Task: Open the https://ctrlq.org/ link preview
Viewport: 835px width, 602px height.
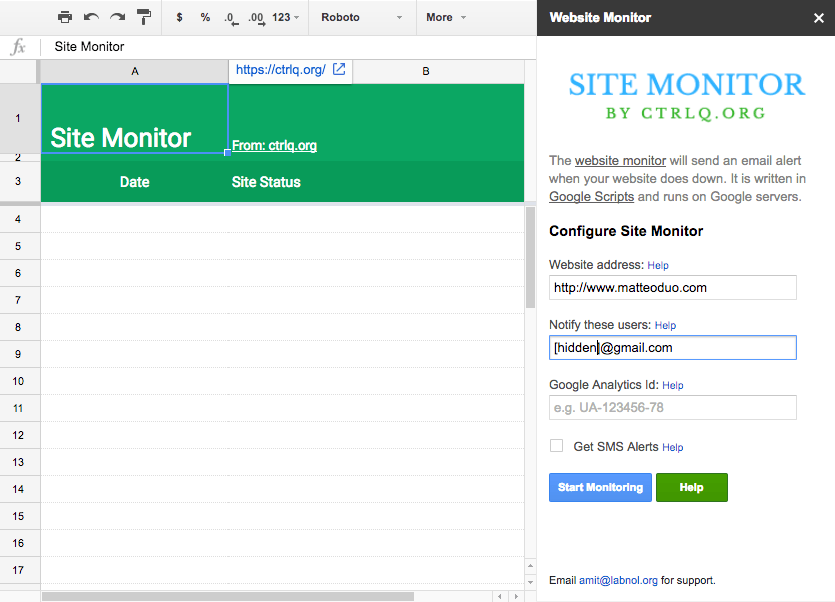Action: pos(281,70)
